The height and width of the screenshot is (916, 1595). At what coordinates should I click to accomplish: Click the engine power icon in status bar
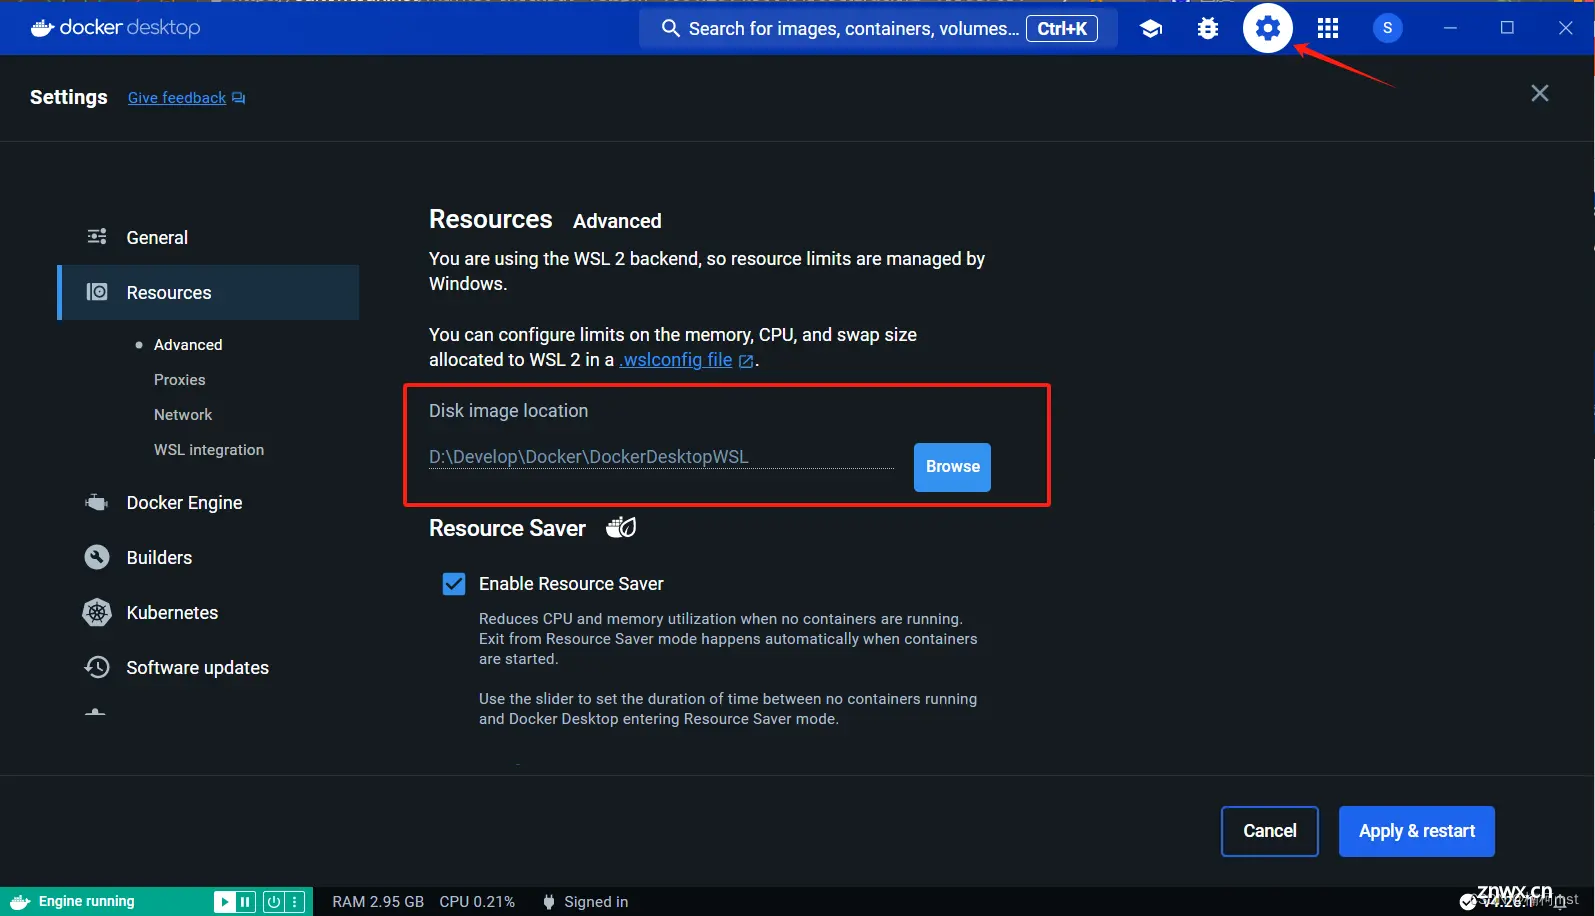coord(274,902)
